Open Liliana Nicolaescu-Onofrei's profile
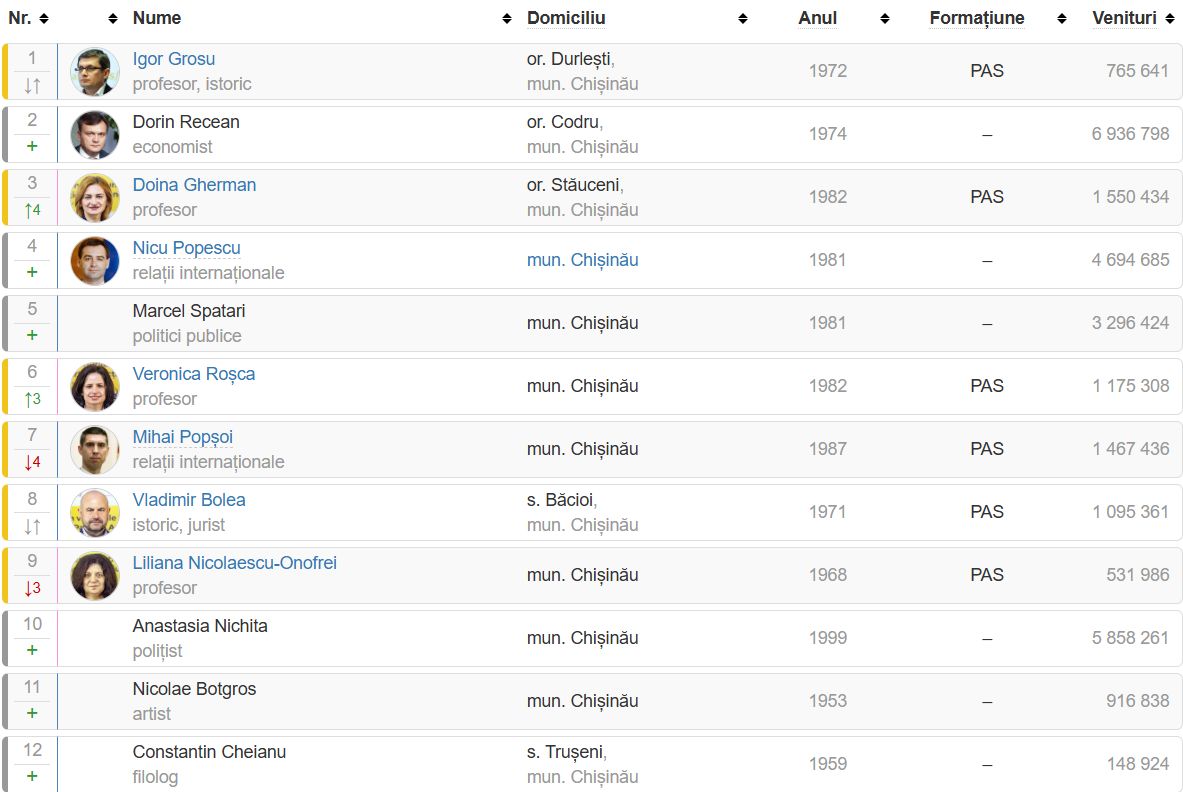The width and height of the screenshot is (1183, 792). click(235, 563)
